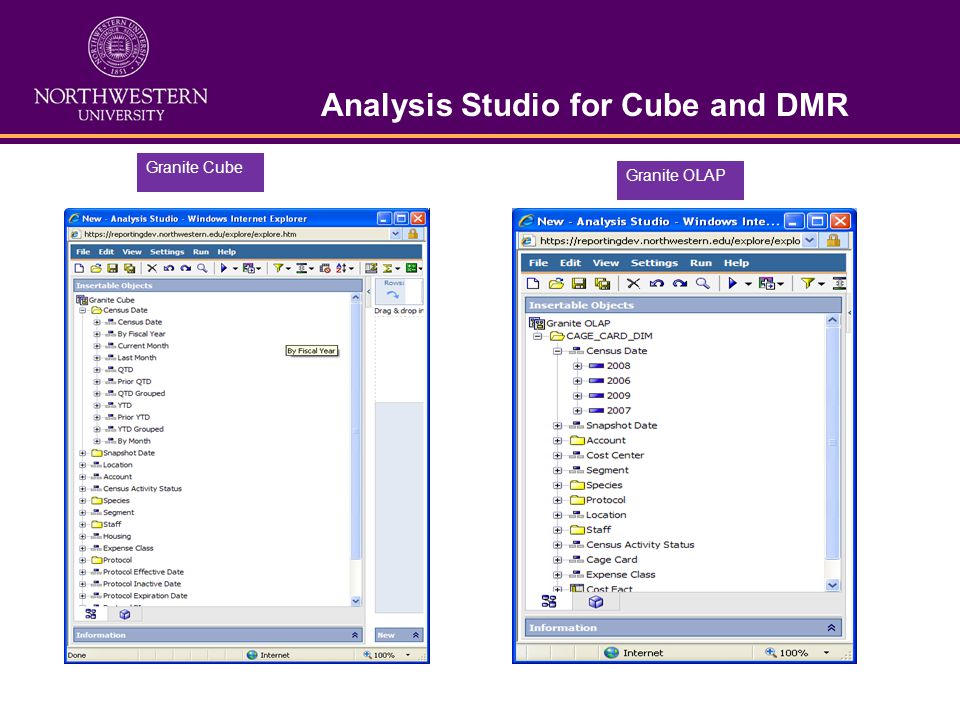Select Census Activity Status in Granite OLAP tree
Image resolution: width=960 pixels, height=720 pixels.
click(640, 545)
